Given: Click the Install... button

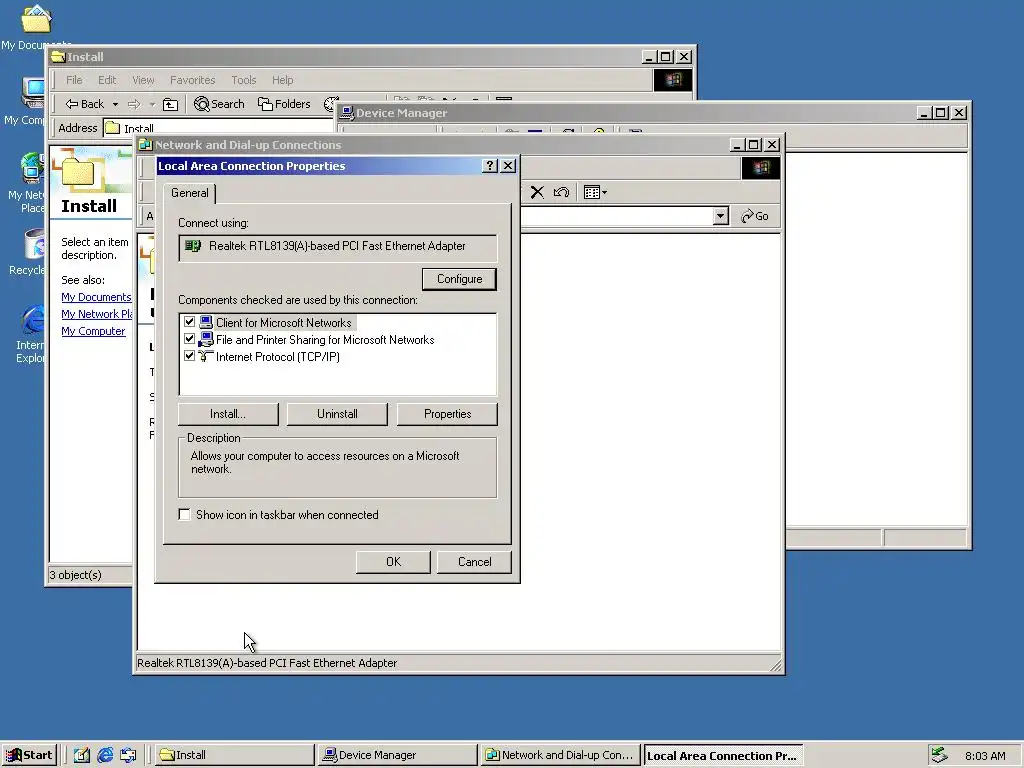Looking at the screenshot, I should 228,414.
